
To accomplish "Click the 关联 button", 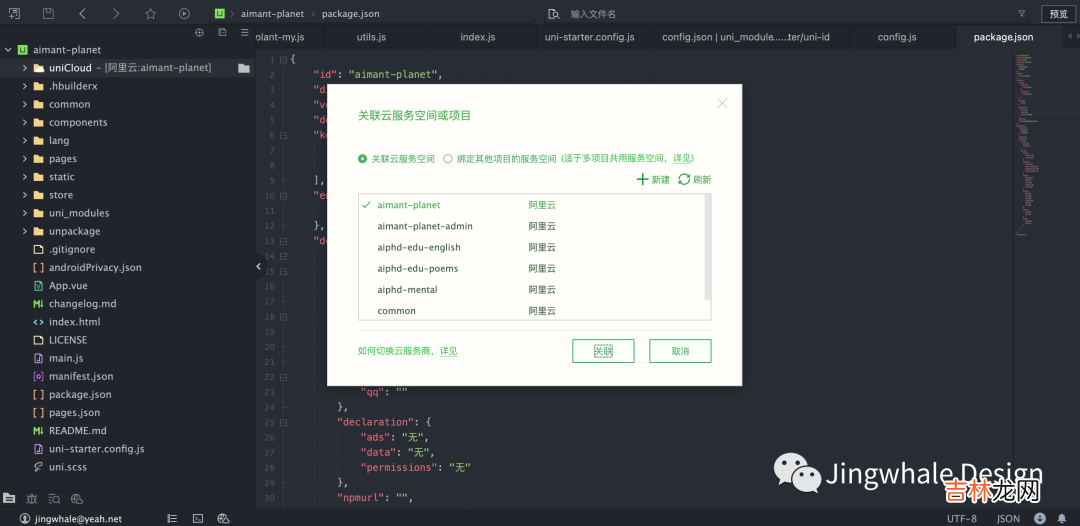I will (x=603, y=351).
